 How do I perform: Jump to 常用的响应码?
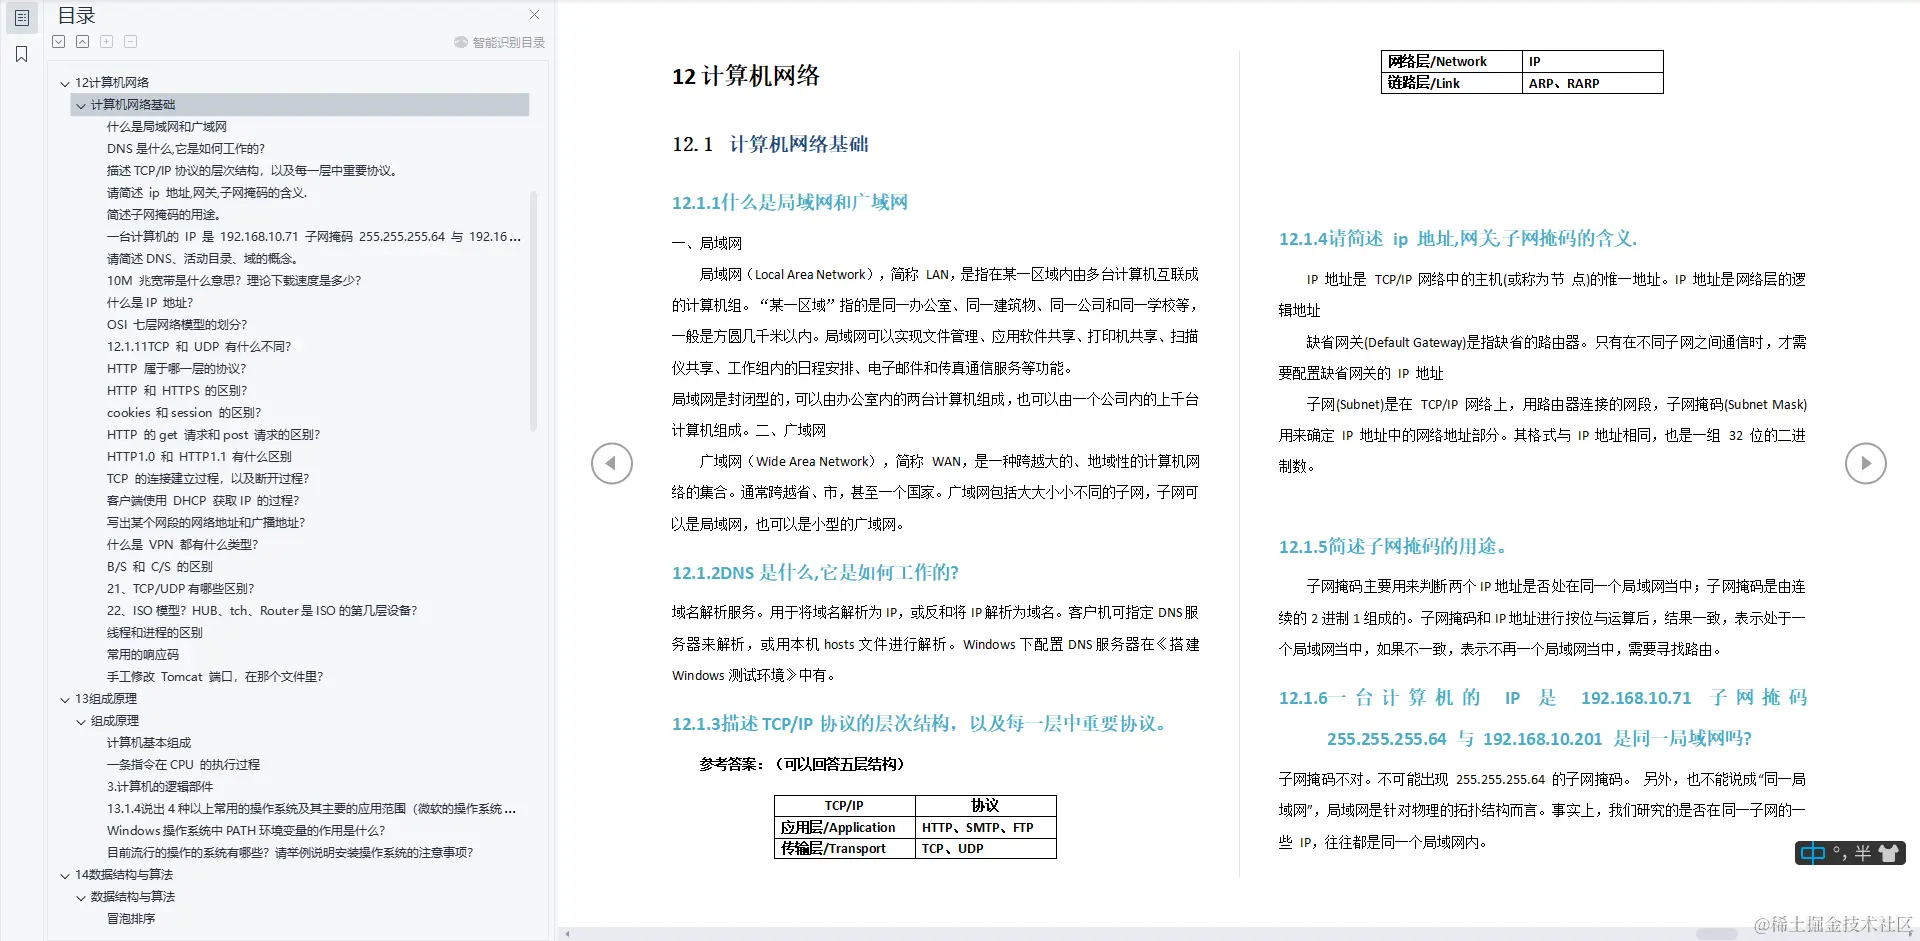point(143,655)
